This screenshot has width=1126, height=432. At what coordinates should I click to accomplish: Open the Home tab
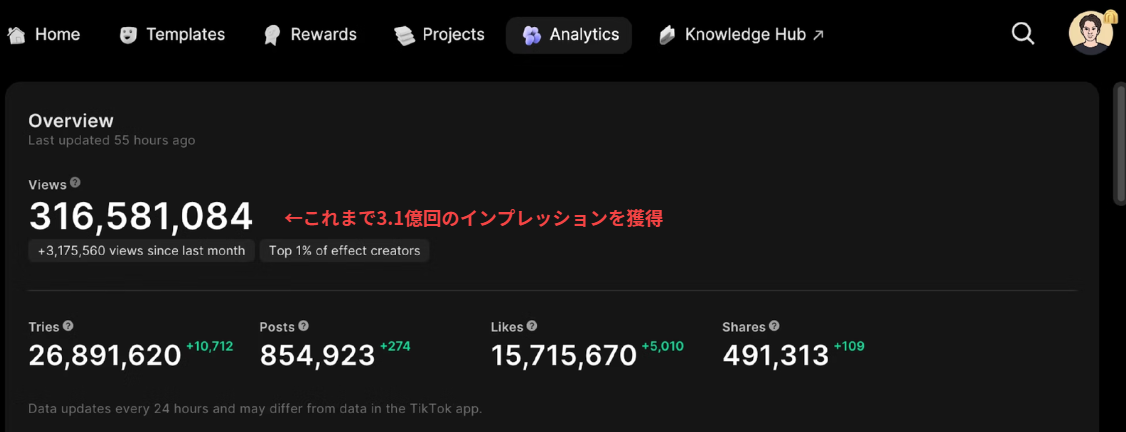tap(43, 34)
